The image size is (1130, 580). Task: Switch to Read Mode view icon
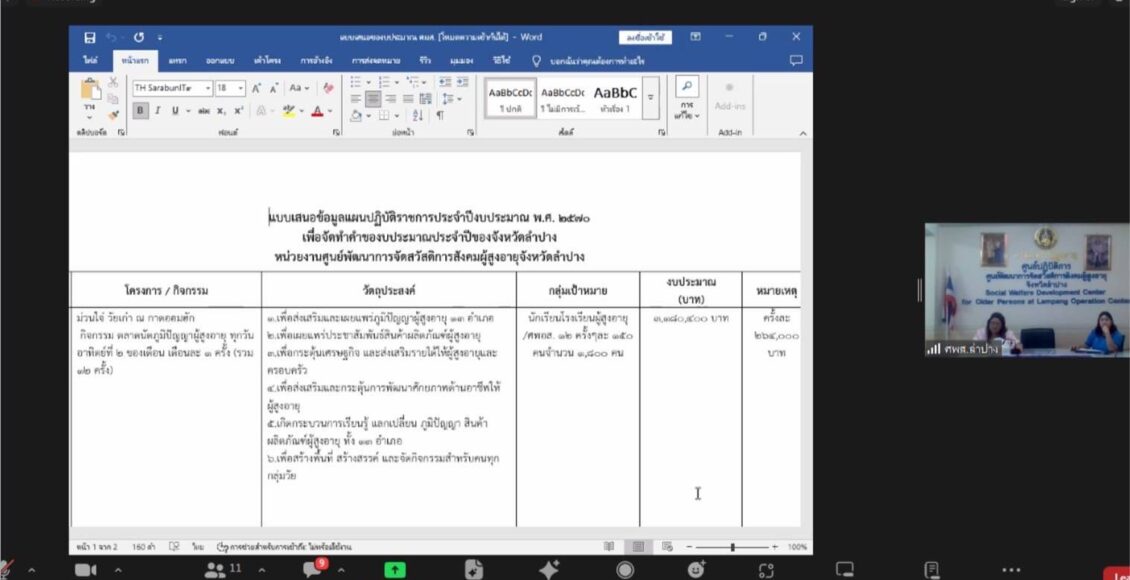610,547
